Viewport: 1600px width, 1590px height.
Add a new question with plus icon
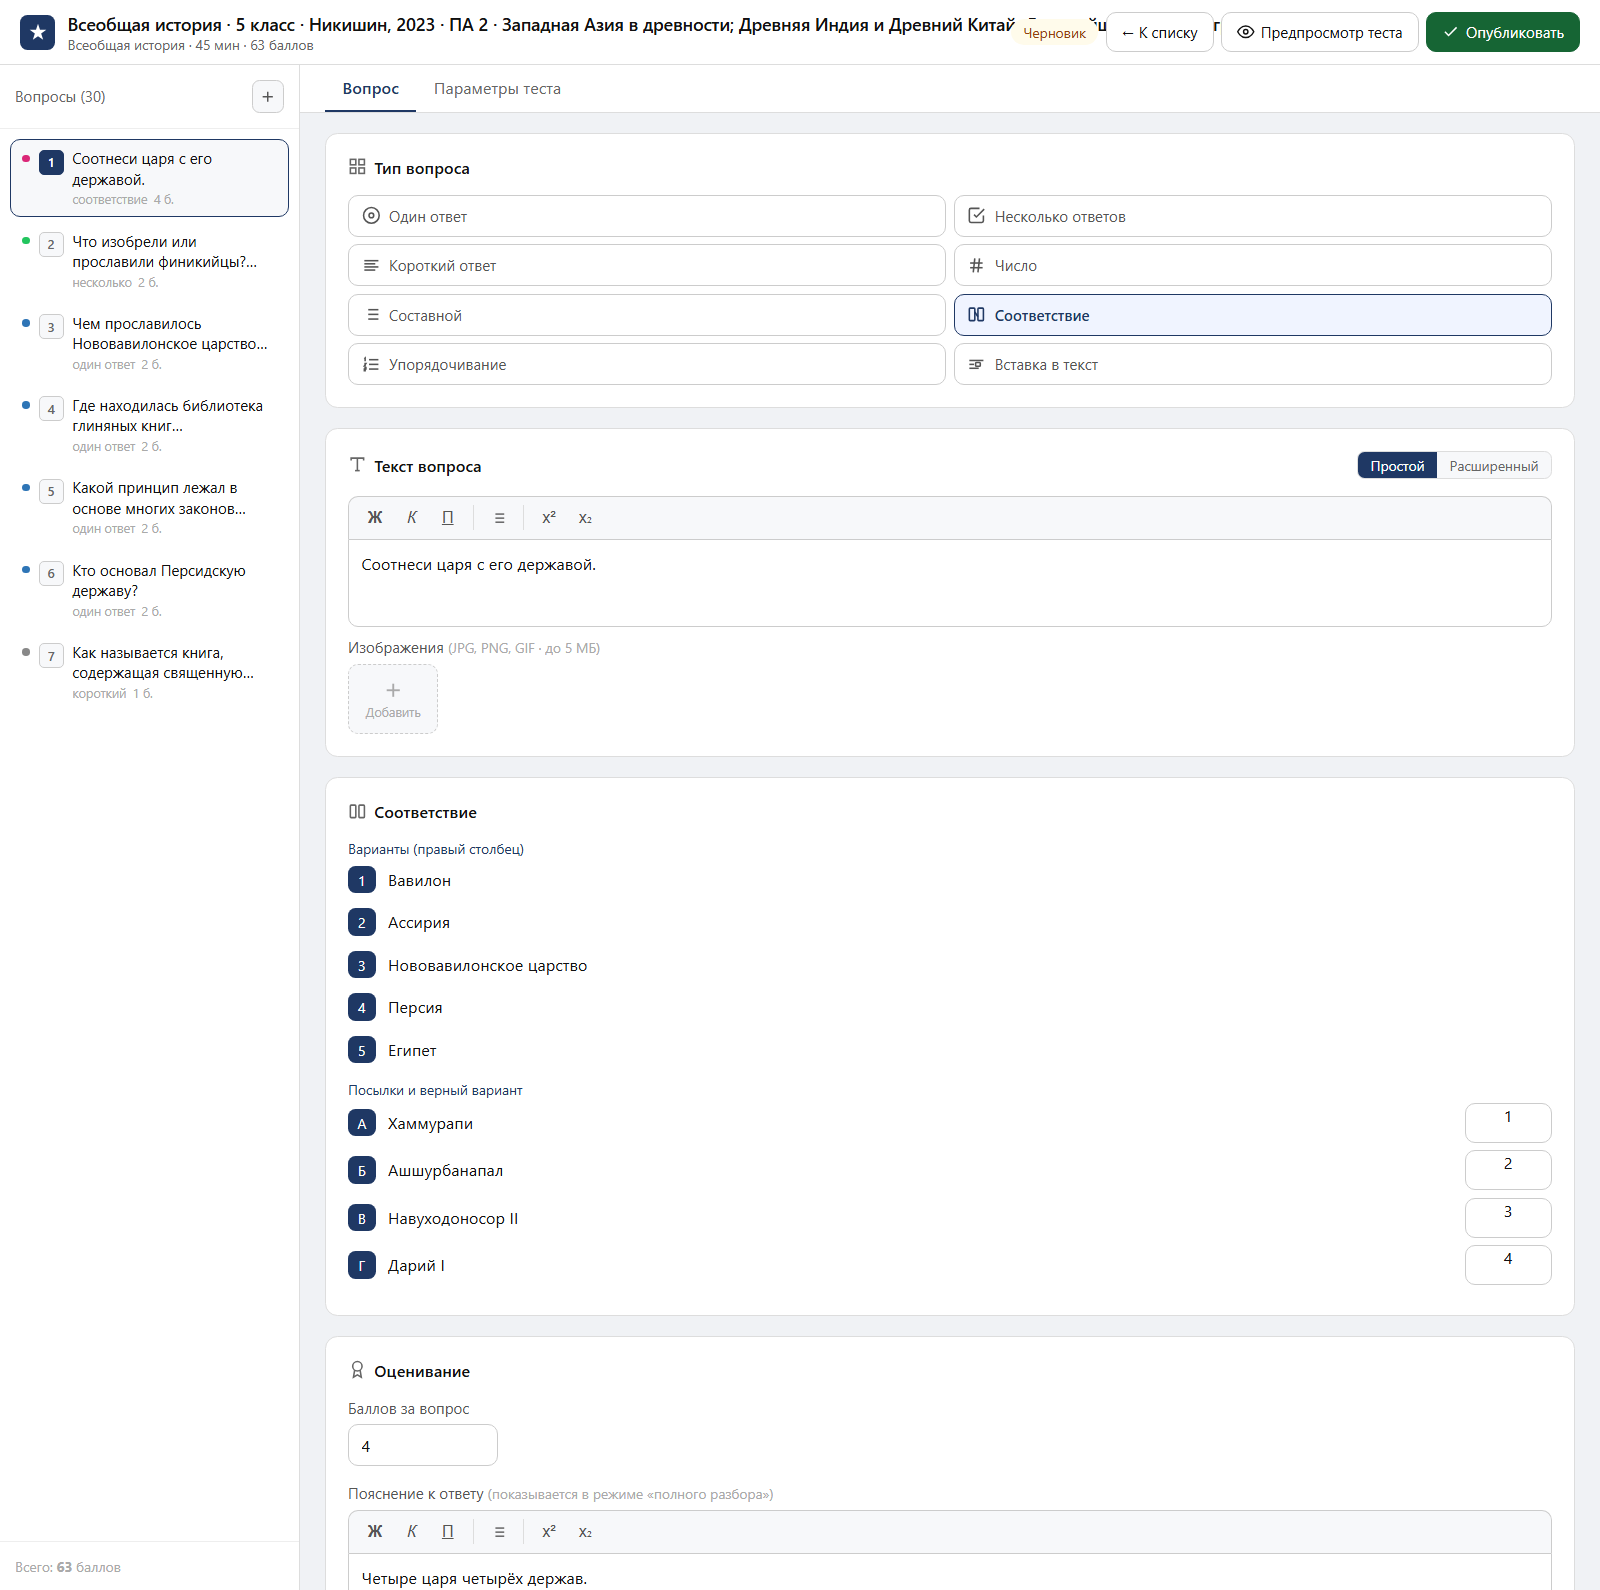coord(267,97)
